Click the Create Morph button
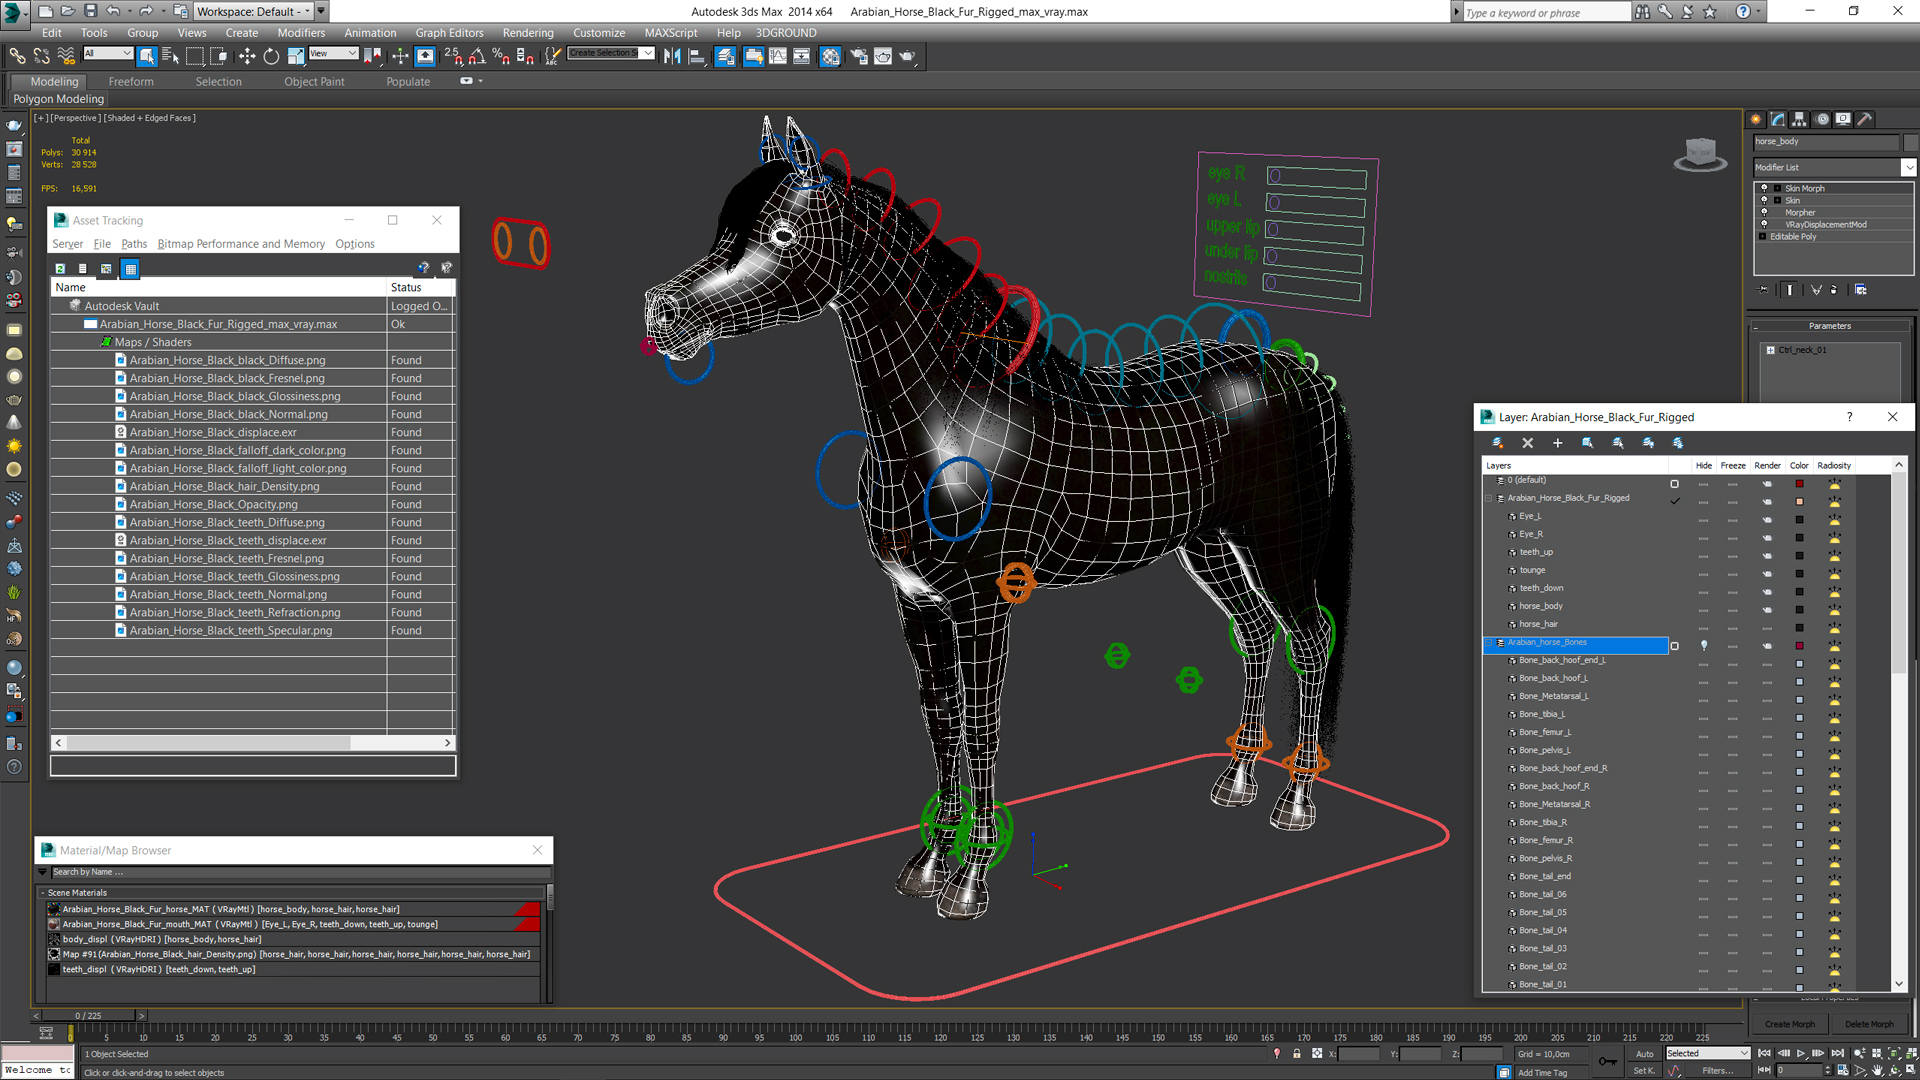The height and width of the screenshot is (1080, 1920). 1789,1024
